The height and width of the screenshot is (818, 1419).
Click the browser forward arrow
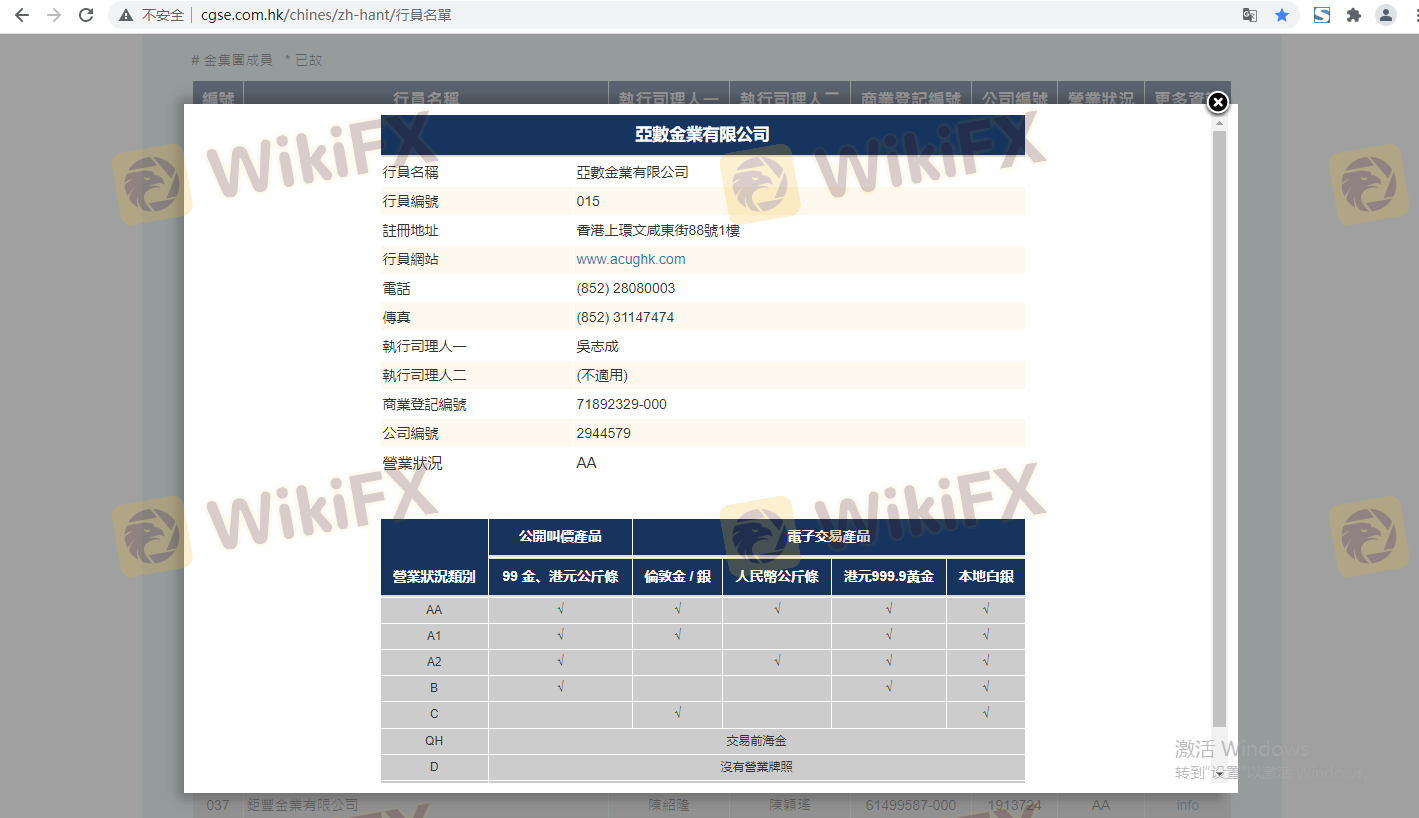[x=53, y=15]
